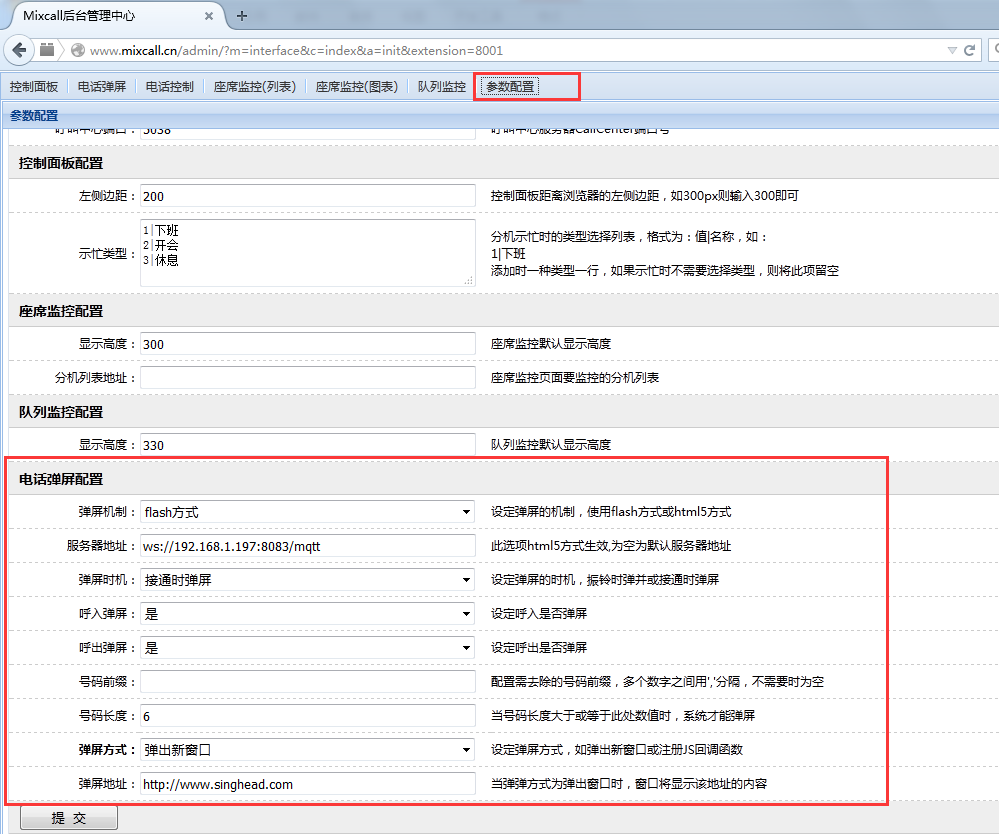Image resolution: width=999 pixels, height=834 pixels.
Task: Expand the 弹屏机制 dropdown
Action: point(307,512)
